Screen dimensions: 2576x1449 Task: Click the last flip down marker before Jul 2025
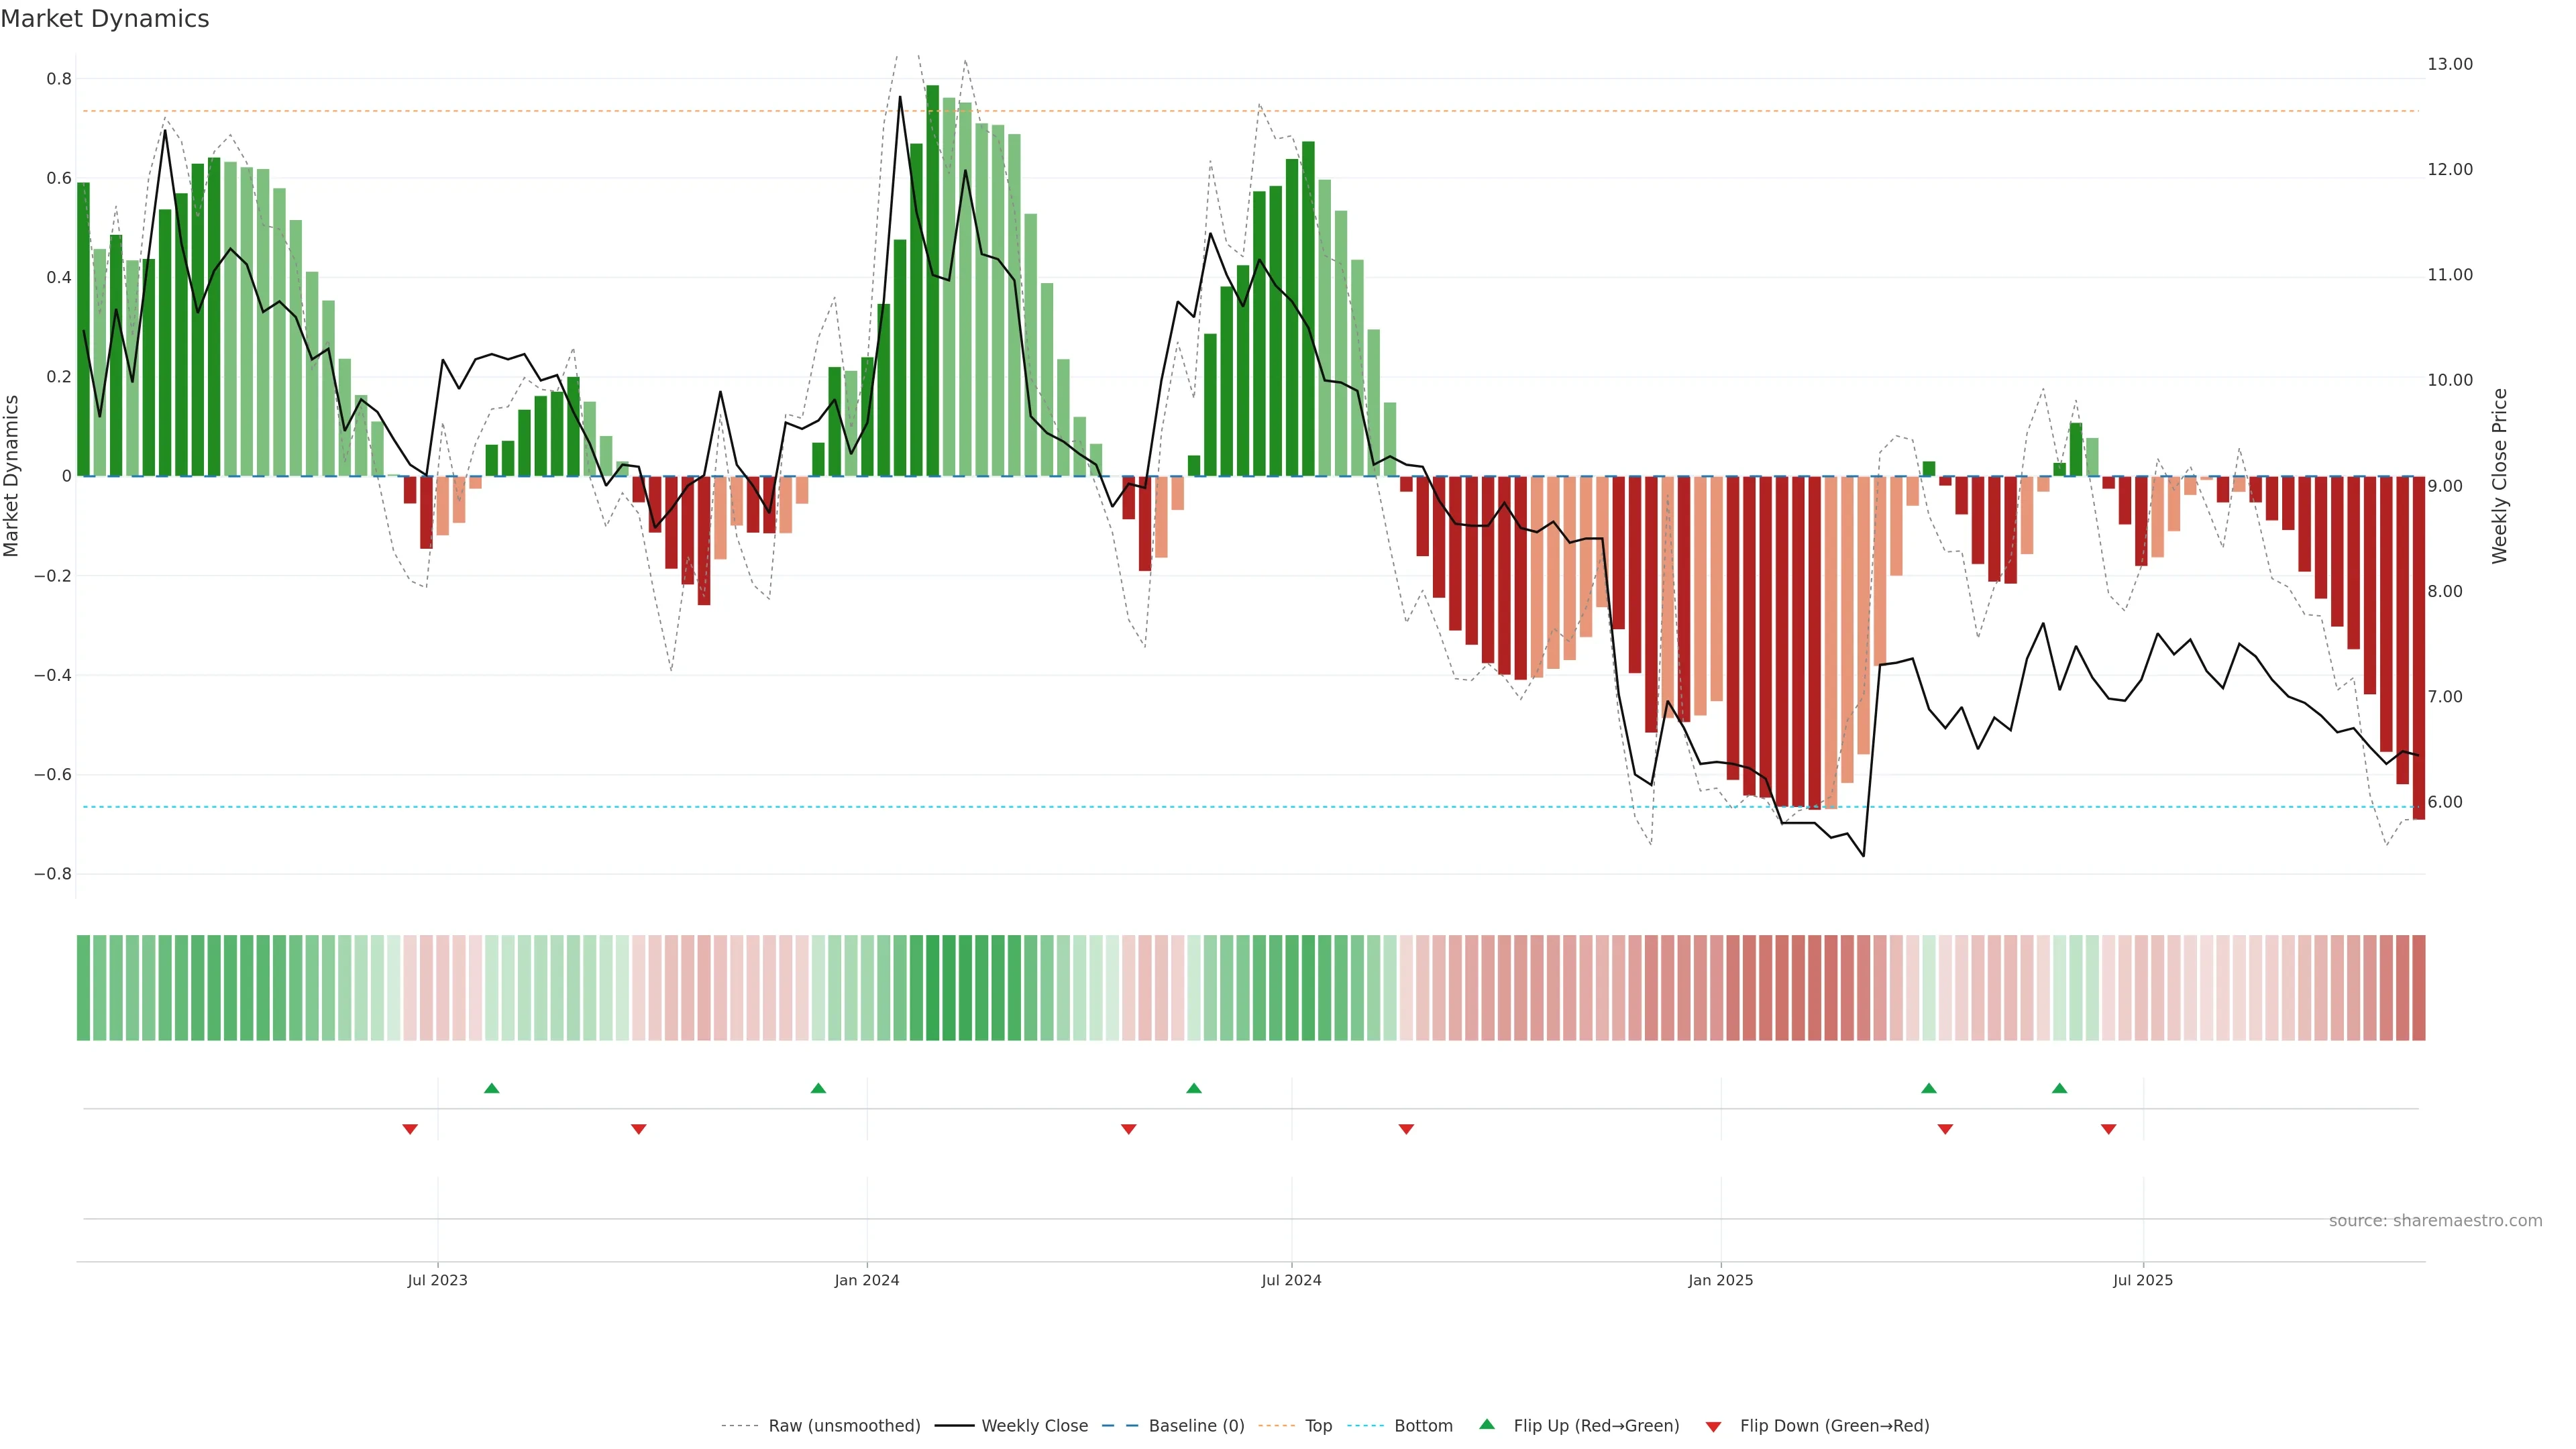pyautogui.click(x=2108, y=1129)
